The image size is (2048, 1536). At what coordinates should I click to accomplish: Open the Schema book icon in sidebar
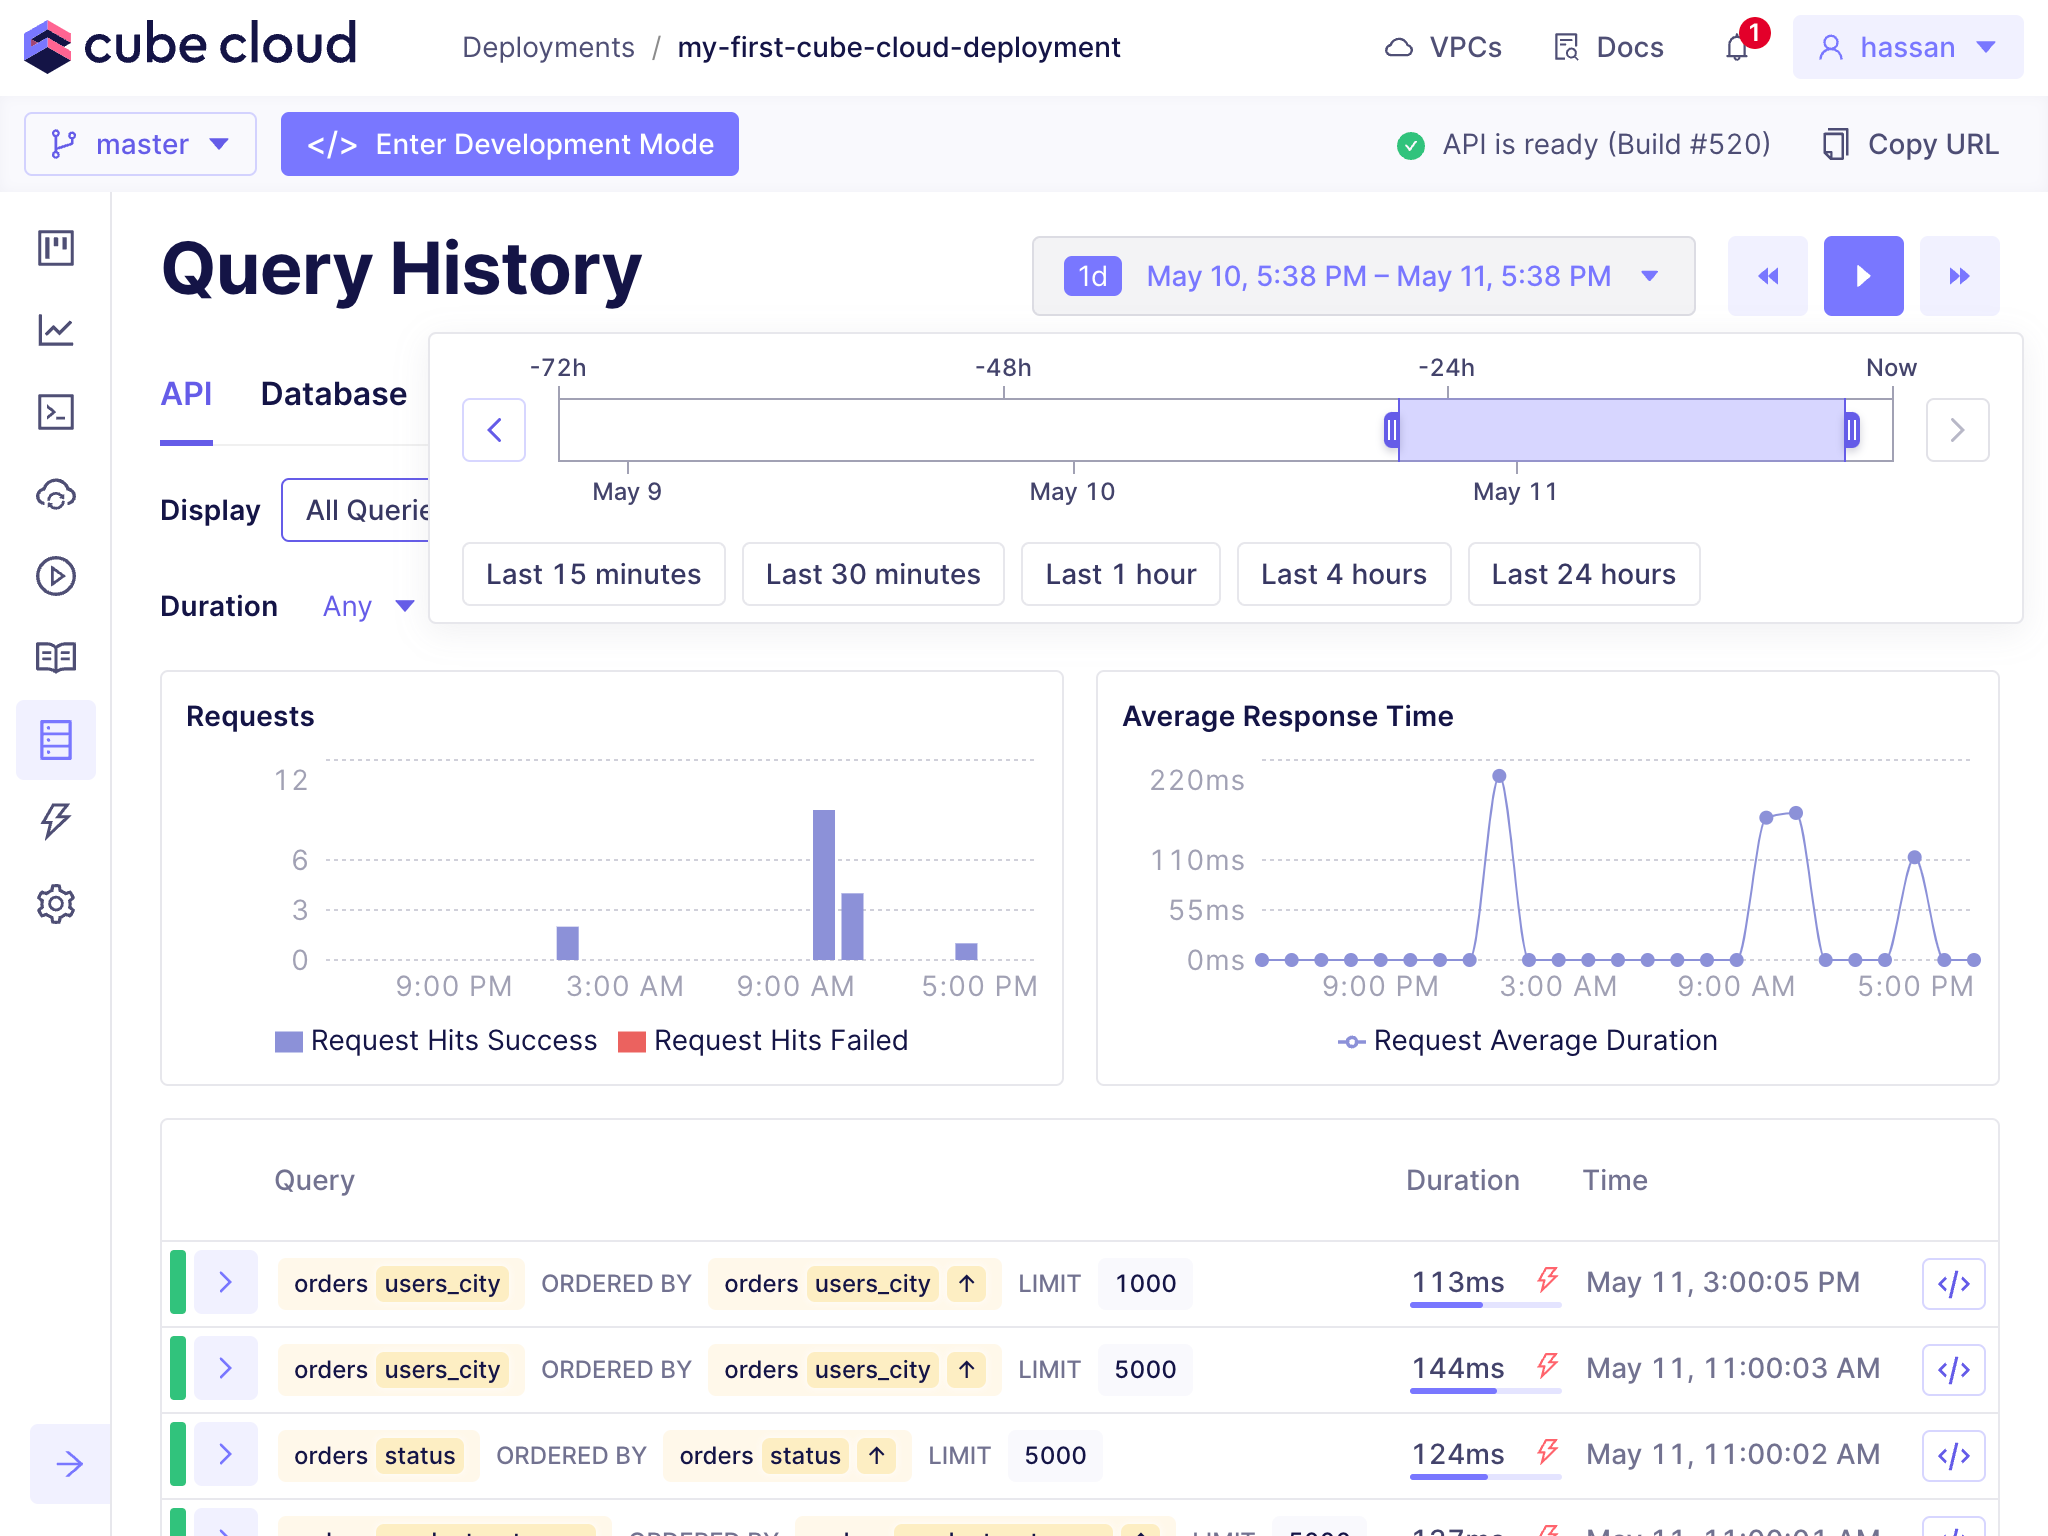56,657
